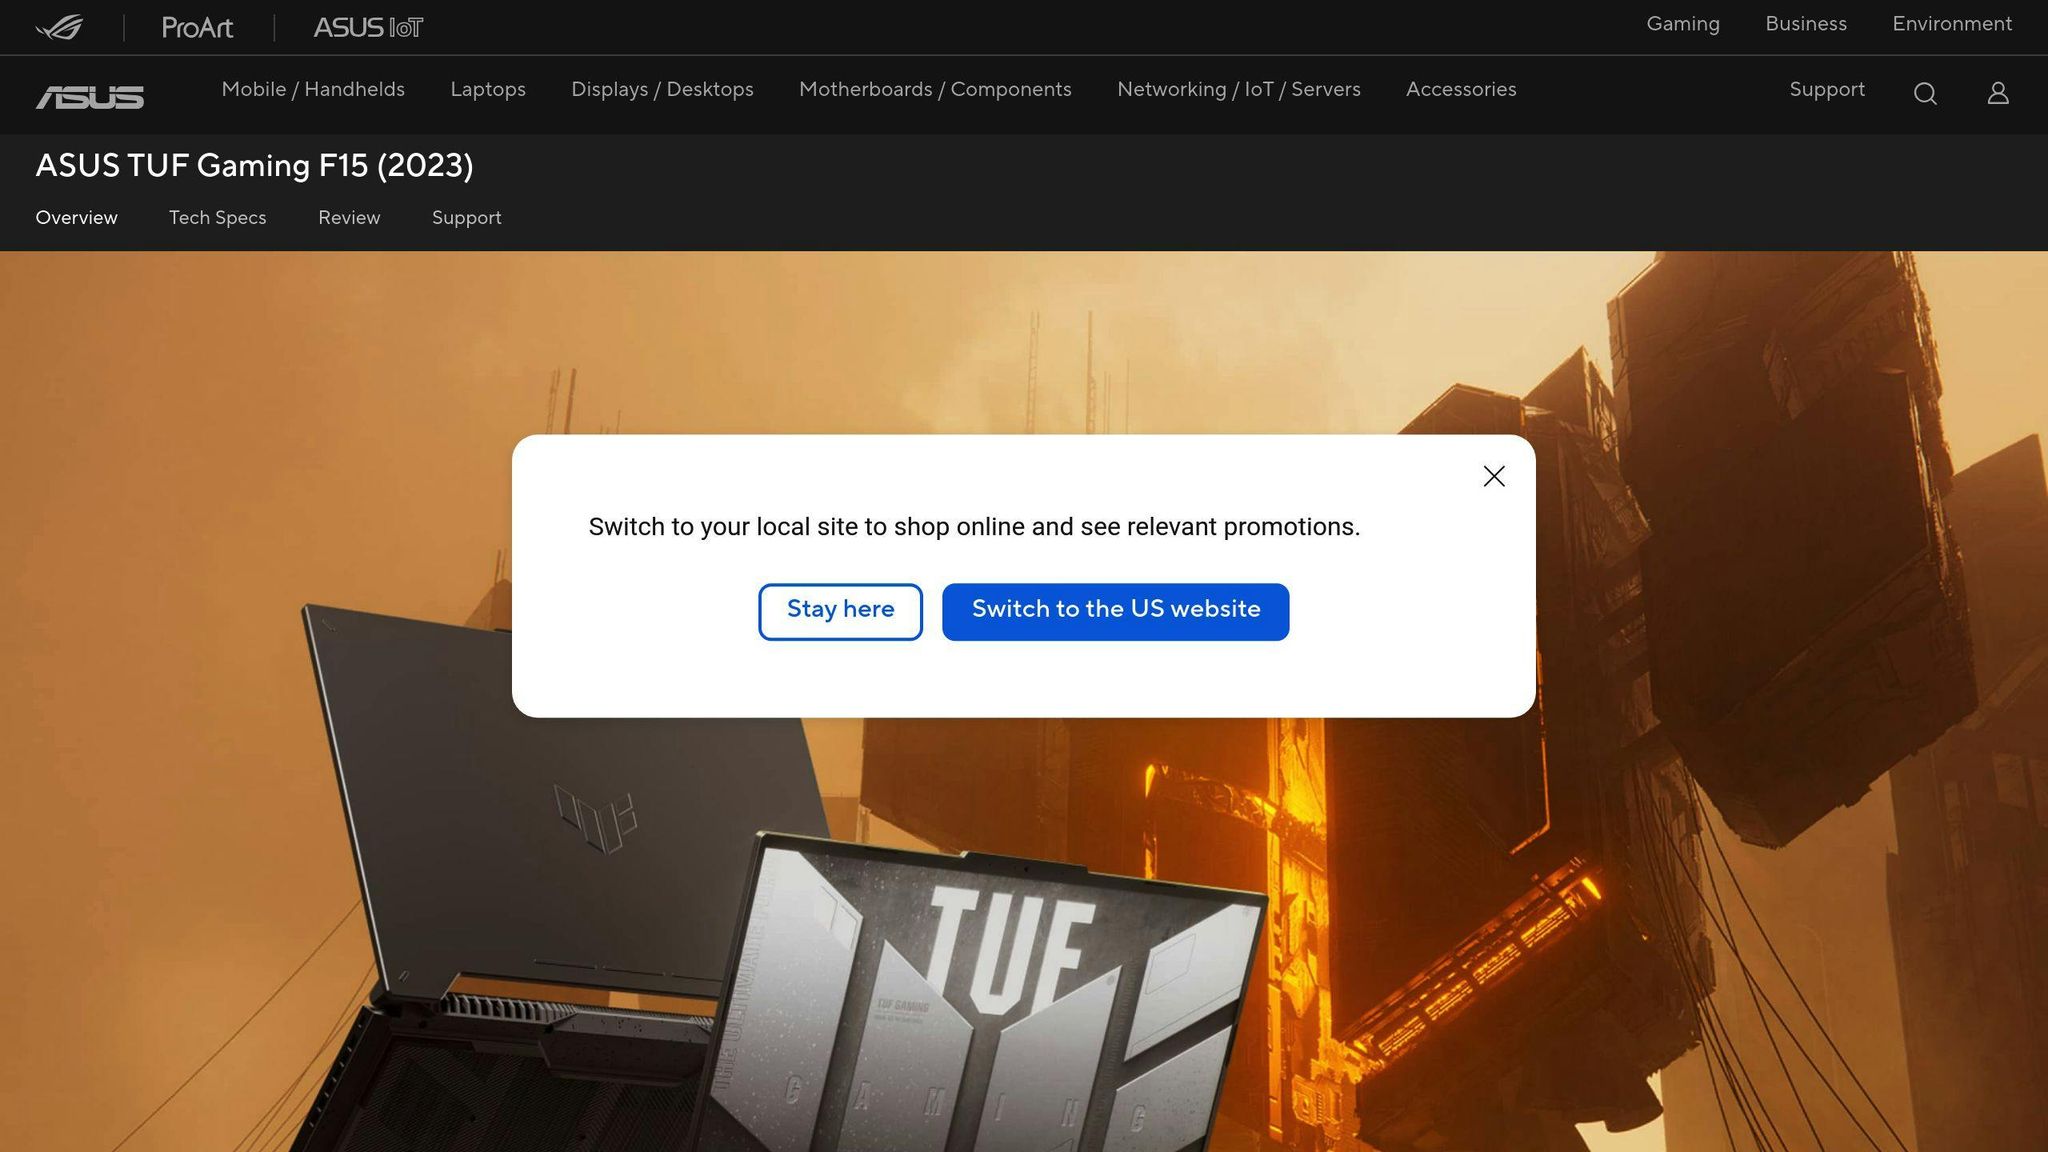This screenshot has height=1152, width=2048.
Task: Click the Stay here button
Action: click(x=840, y=611)
